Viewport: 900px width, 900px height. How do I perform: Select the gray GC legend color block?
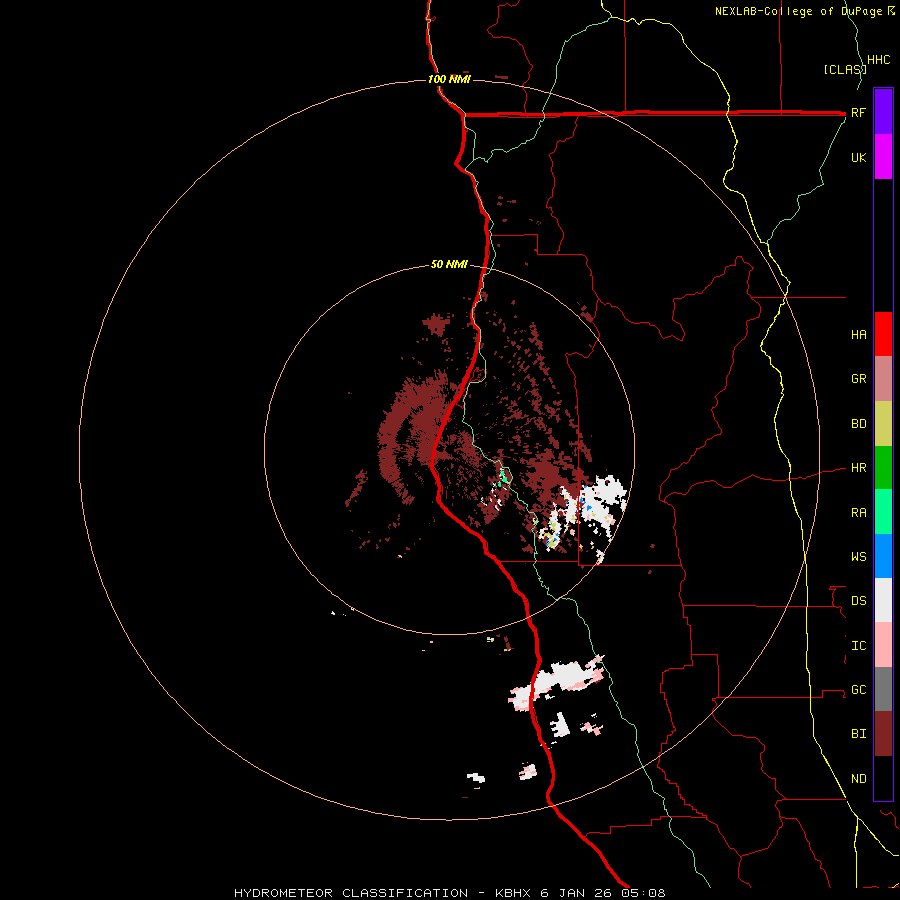coord(883,689)
